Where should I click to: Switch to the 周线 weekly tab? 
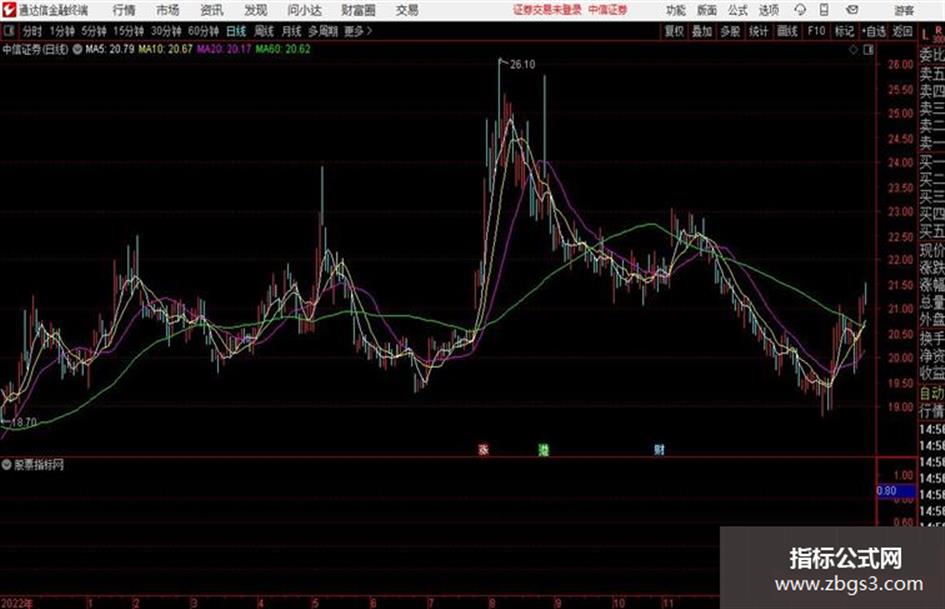point(264,31)
